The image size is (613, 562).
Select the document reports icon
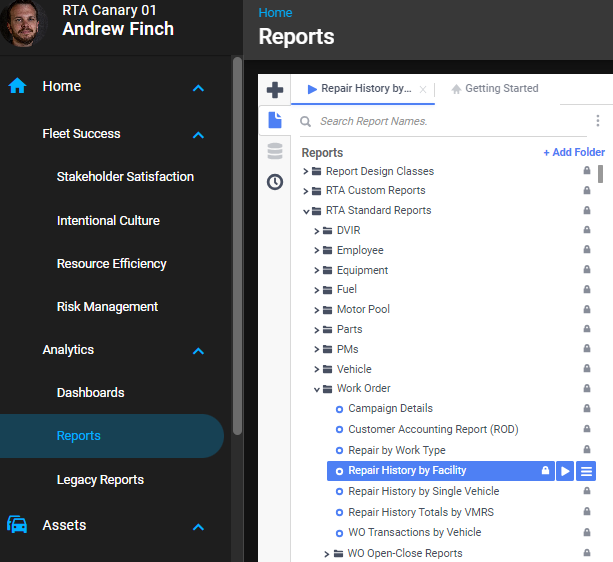(x=275, y=120)
